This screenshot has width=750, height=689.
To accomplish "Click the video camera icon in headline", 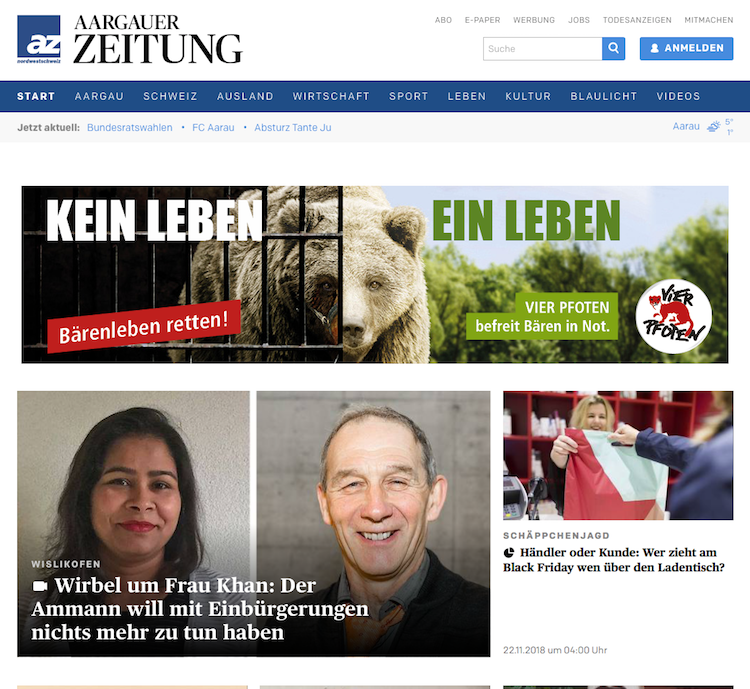I will [x=40, y=586].
